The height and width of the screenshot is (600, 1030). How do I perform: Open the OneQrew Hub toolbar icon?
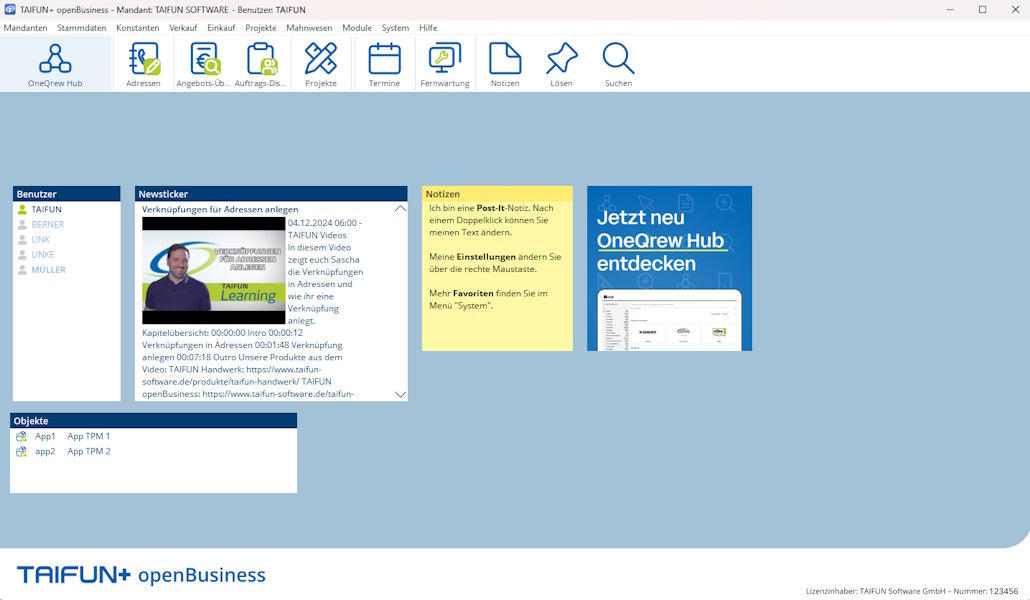coord(55,64)
